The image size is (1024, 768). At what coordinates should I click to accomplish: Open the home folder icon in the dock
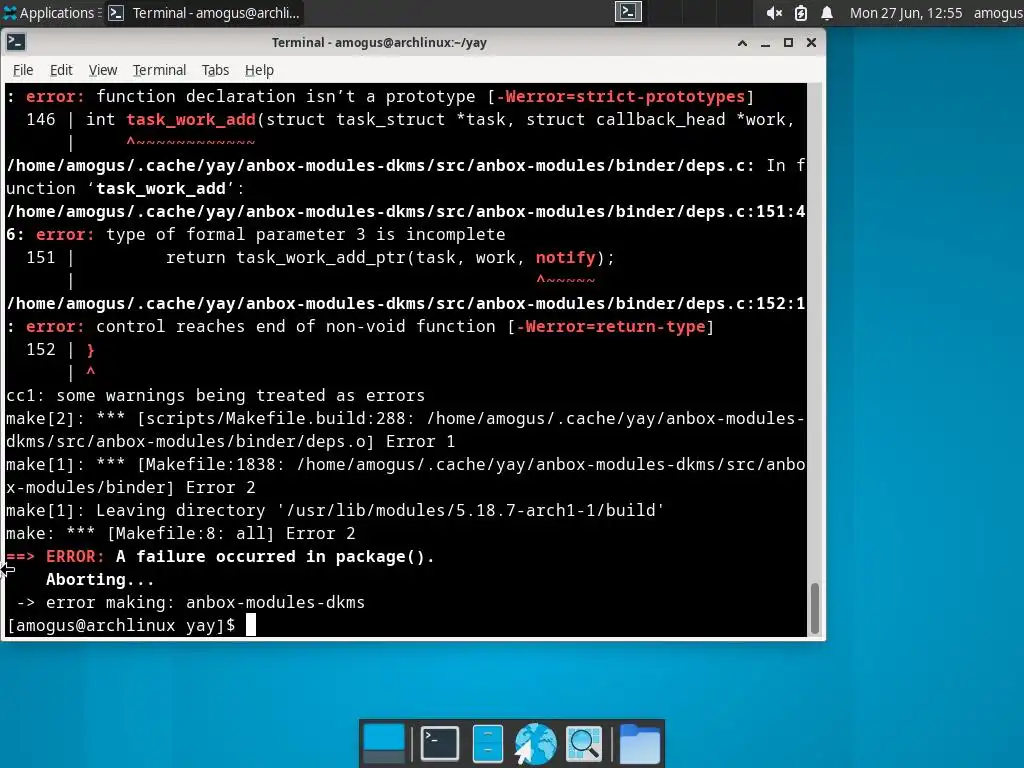click(639, 743)
